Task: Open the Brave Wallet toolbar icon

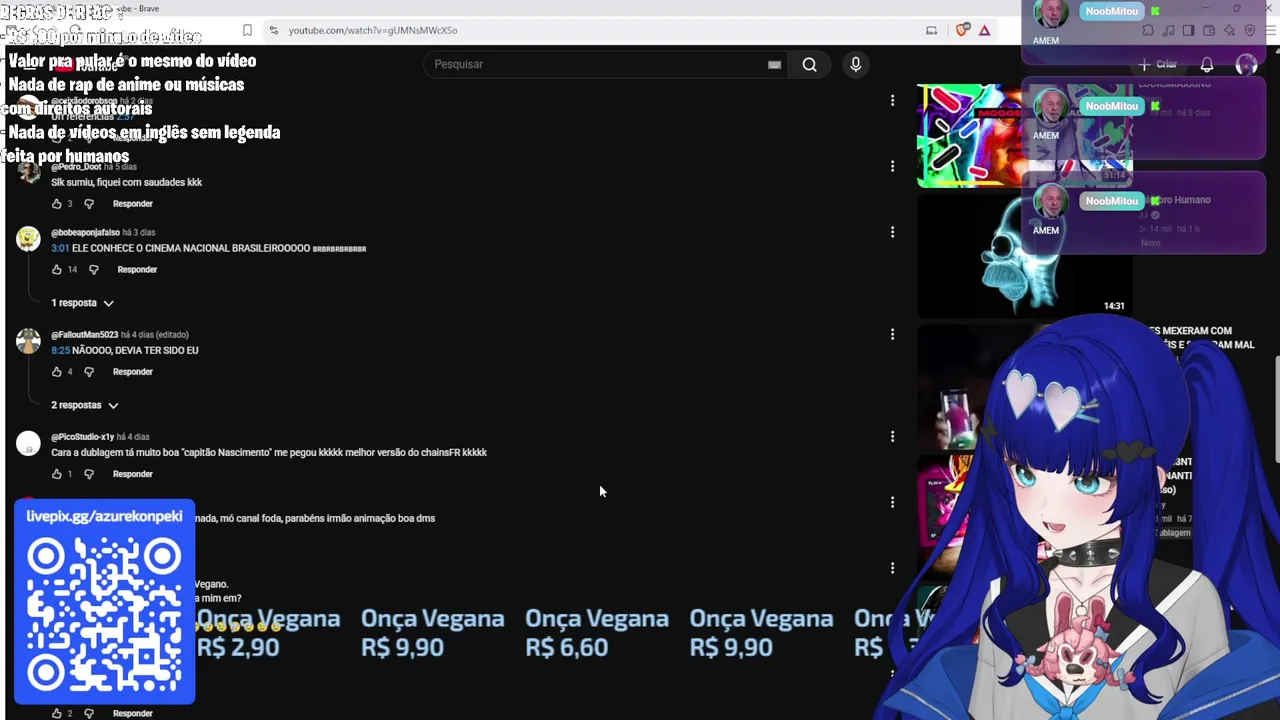Action: pyautogui.click(x=1209, y=31)
